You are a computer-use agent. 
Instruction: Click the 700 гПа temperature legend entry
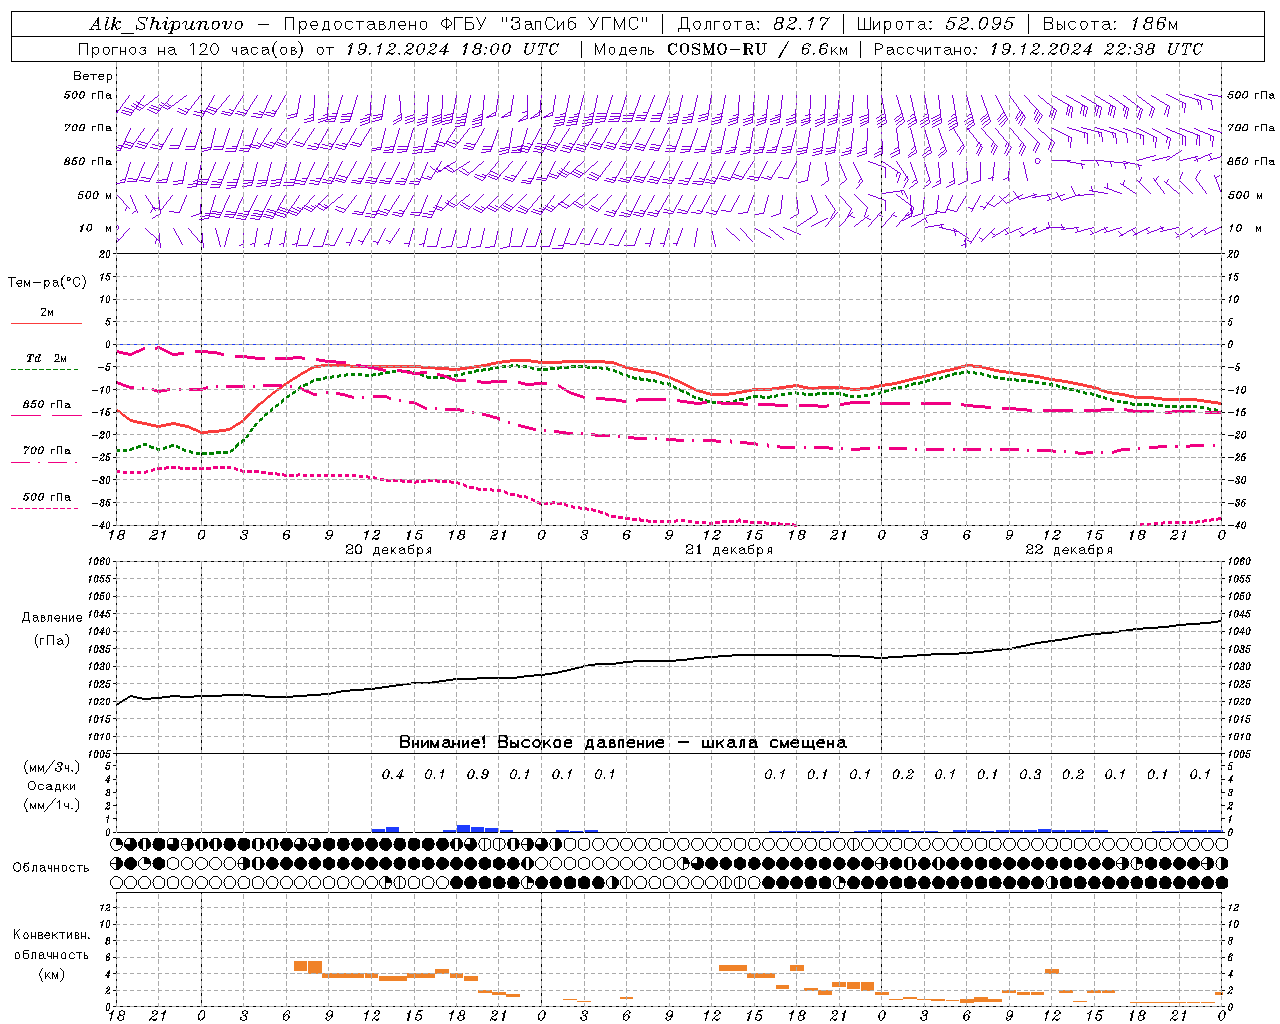[47, 451]
